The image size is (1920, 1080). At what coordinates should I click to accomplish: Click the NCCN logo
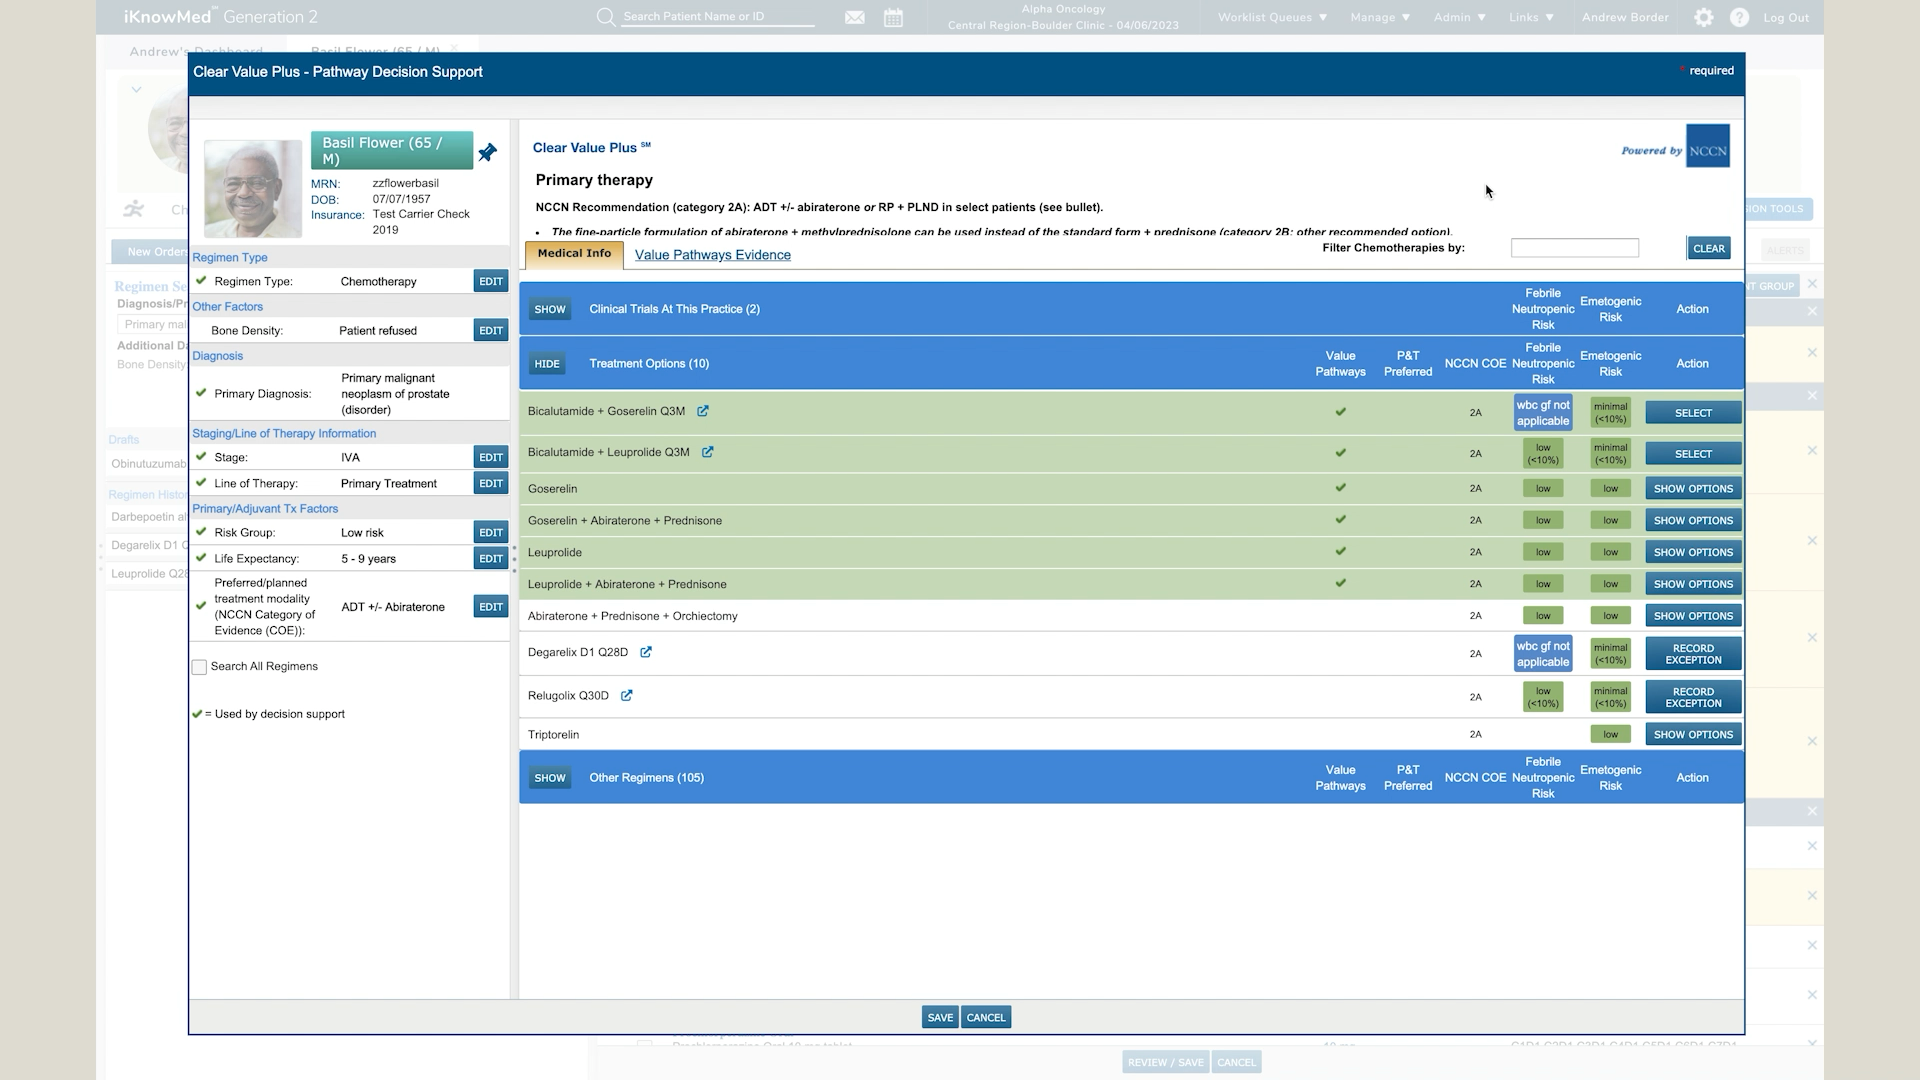point(1708,146)
